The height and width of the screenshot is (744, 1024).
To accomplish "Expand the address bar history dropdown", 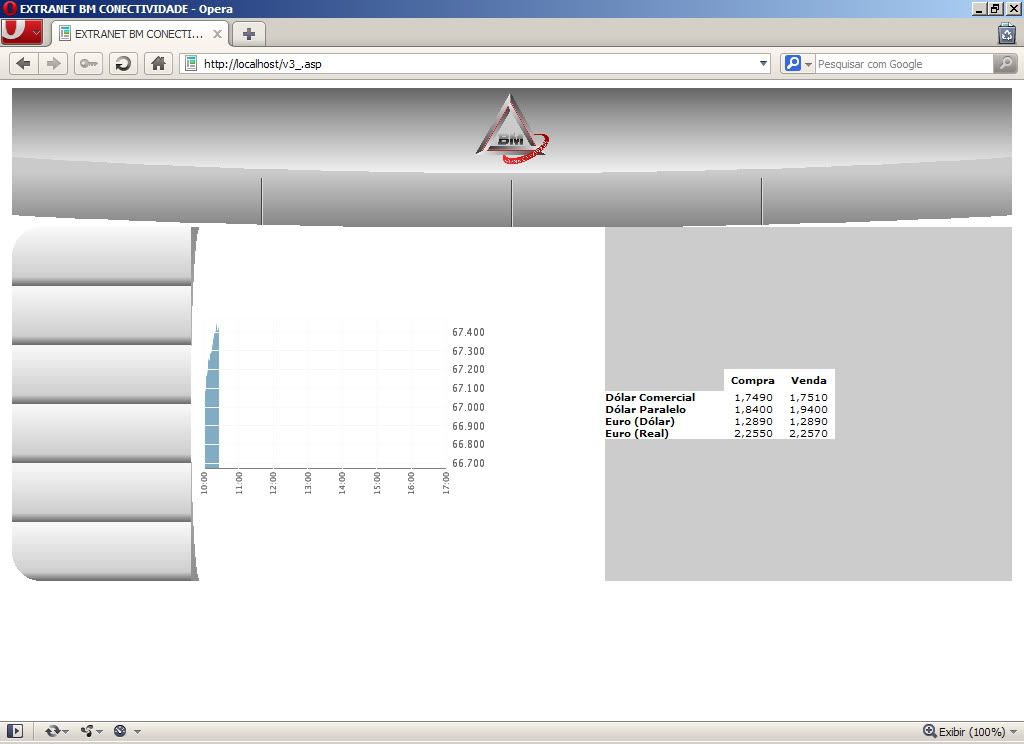I will [x=764, y=64].
